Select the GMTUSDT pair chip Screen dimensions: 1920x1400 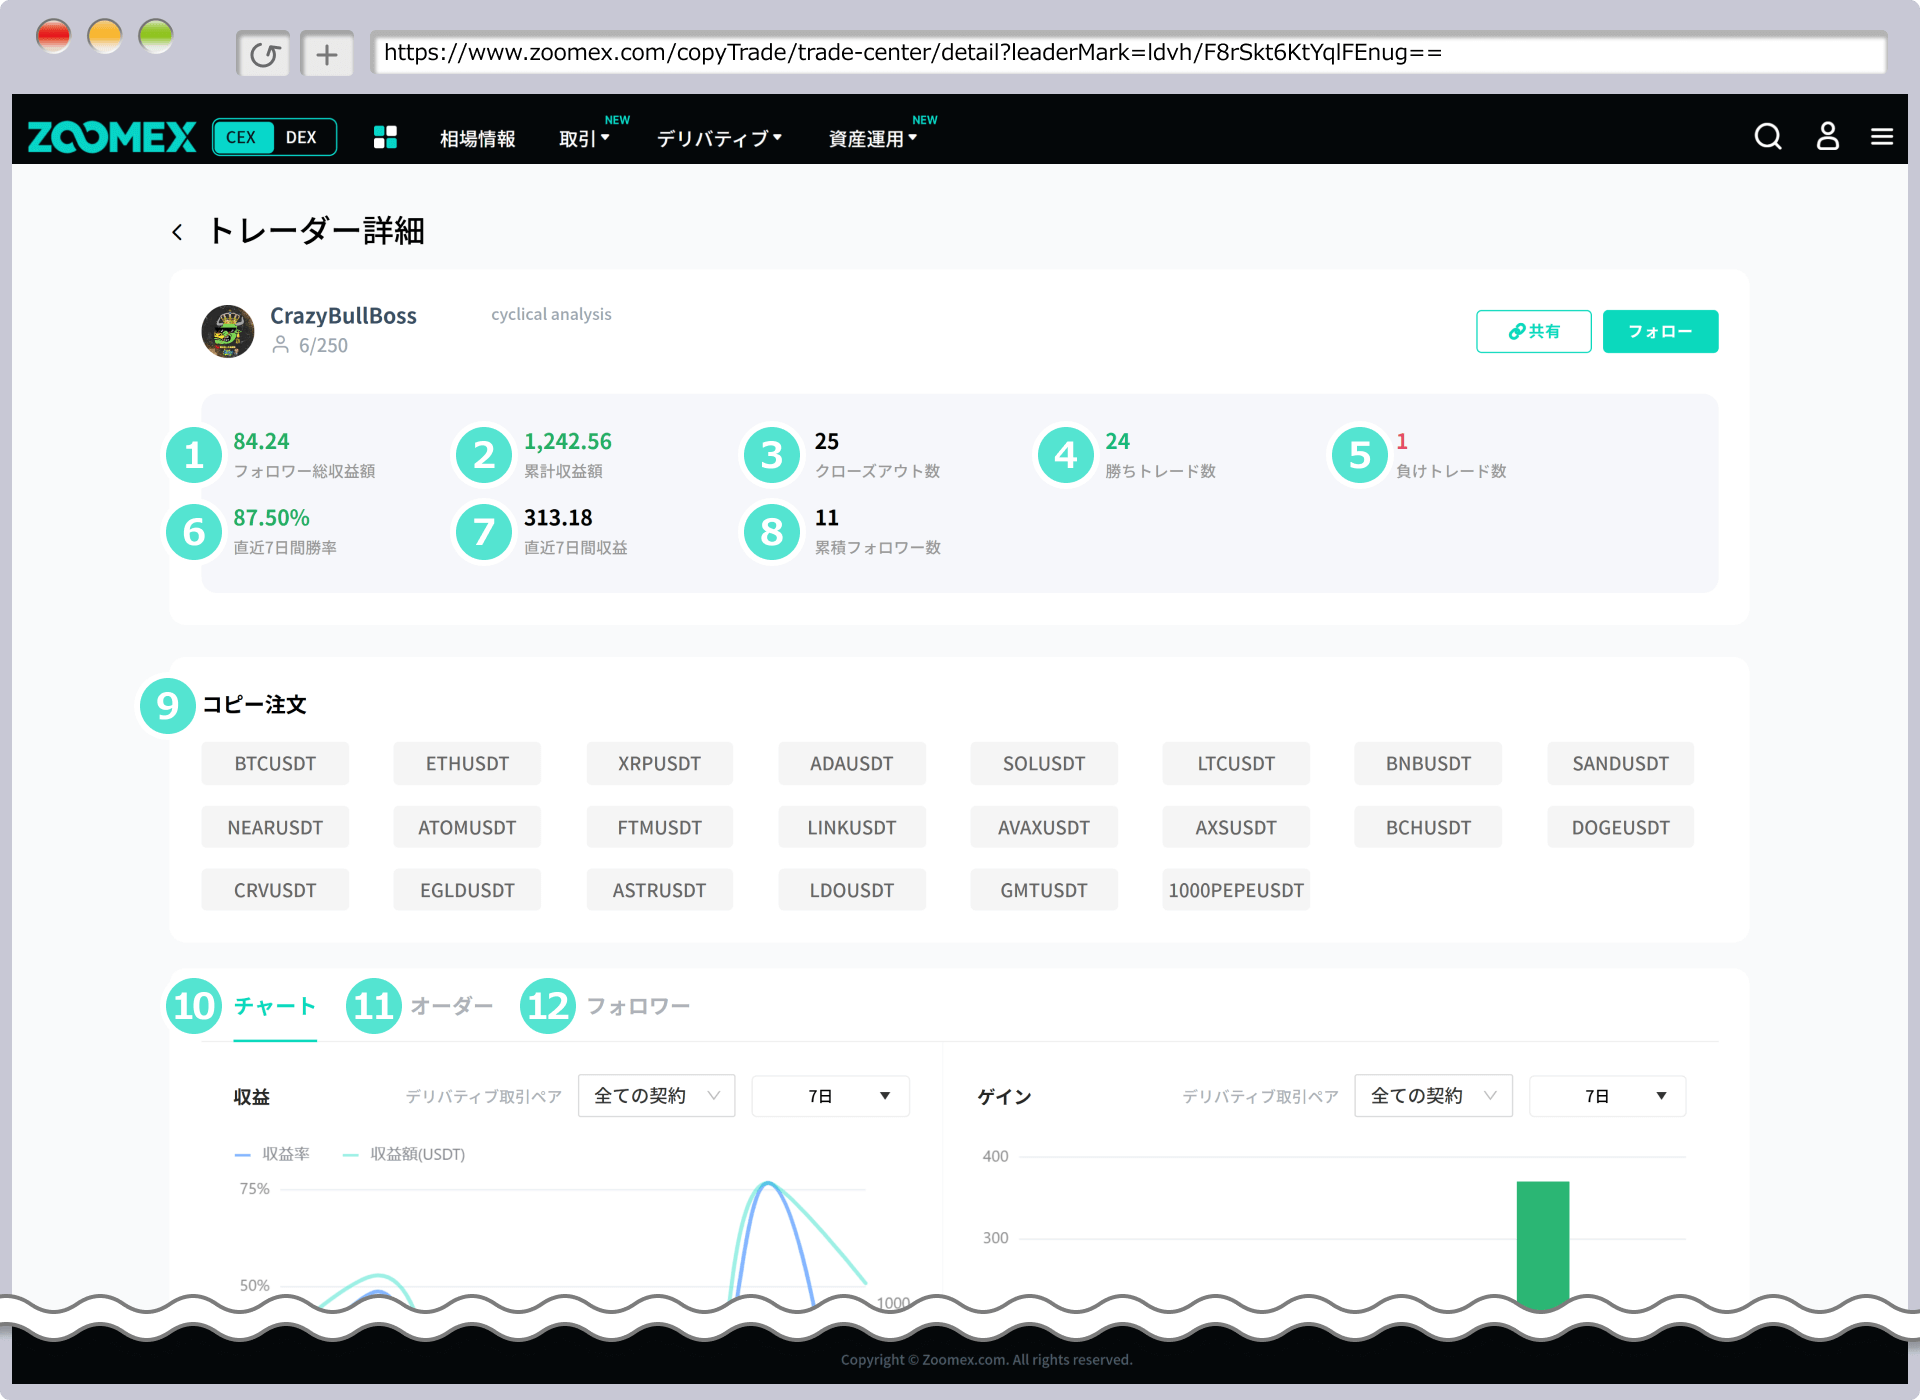[1044, 890]
